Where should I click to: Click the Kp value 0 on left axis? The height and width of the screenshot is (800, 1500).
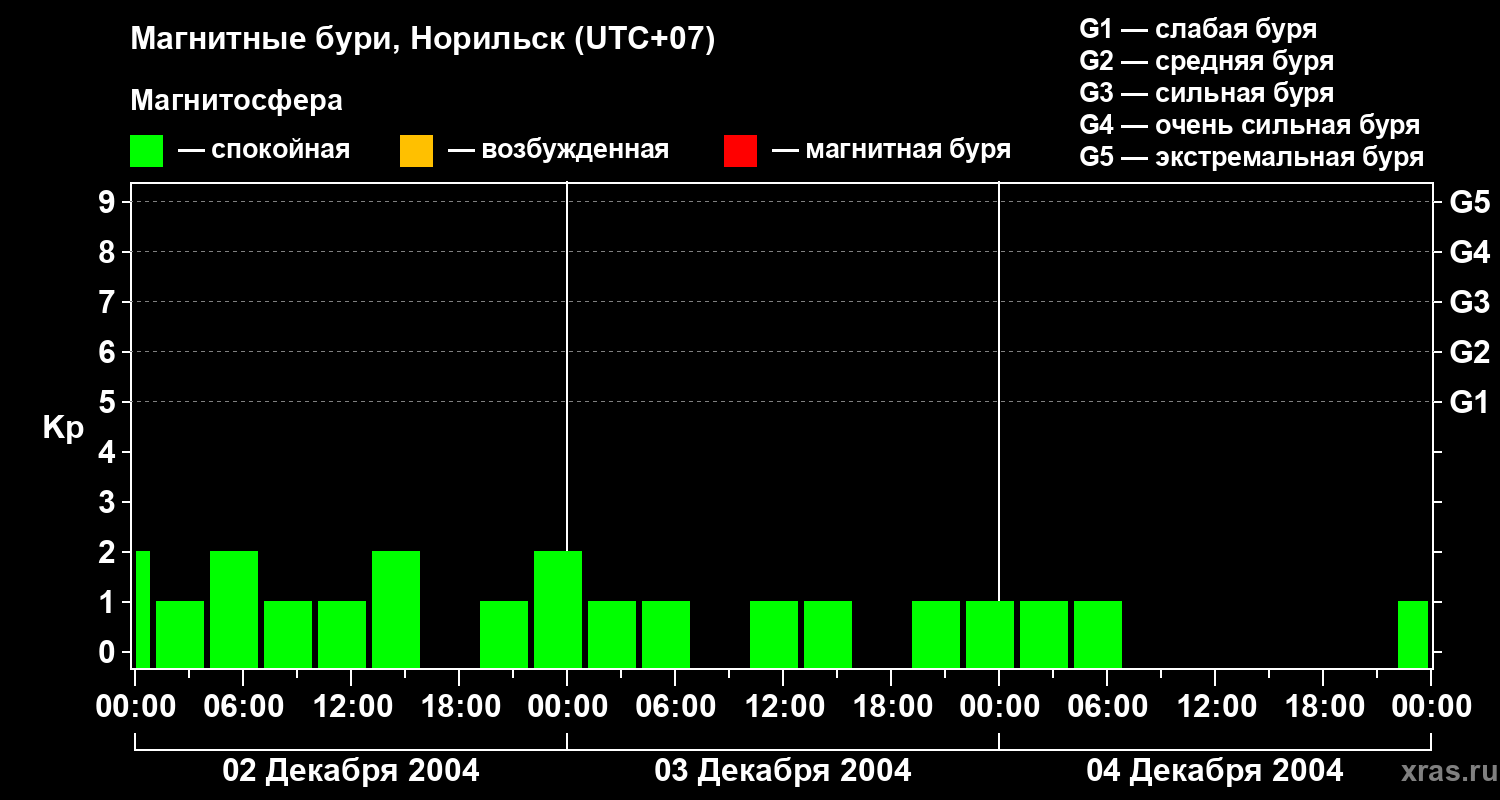[x=109, y=652]
